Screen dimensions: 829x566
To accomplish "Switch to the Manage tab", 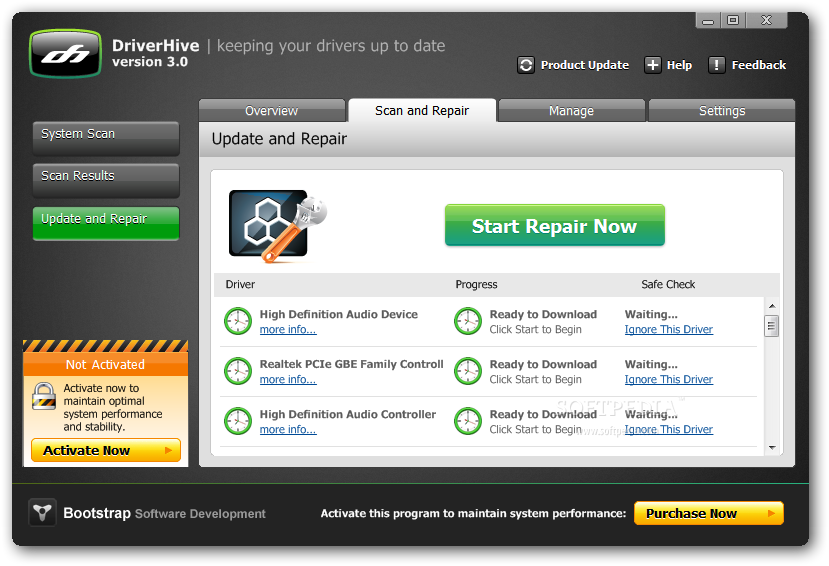I will coord(572,110).
